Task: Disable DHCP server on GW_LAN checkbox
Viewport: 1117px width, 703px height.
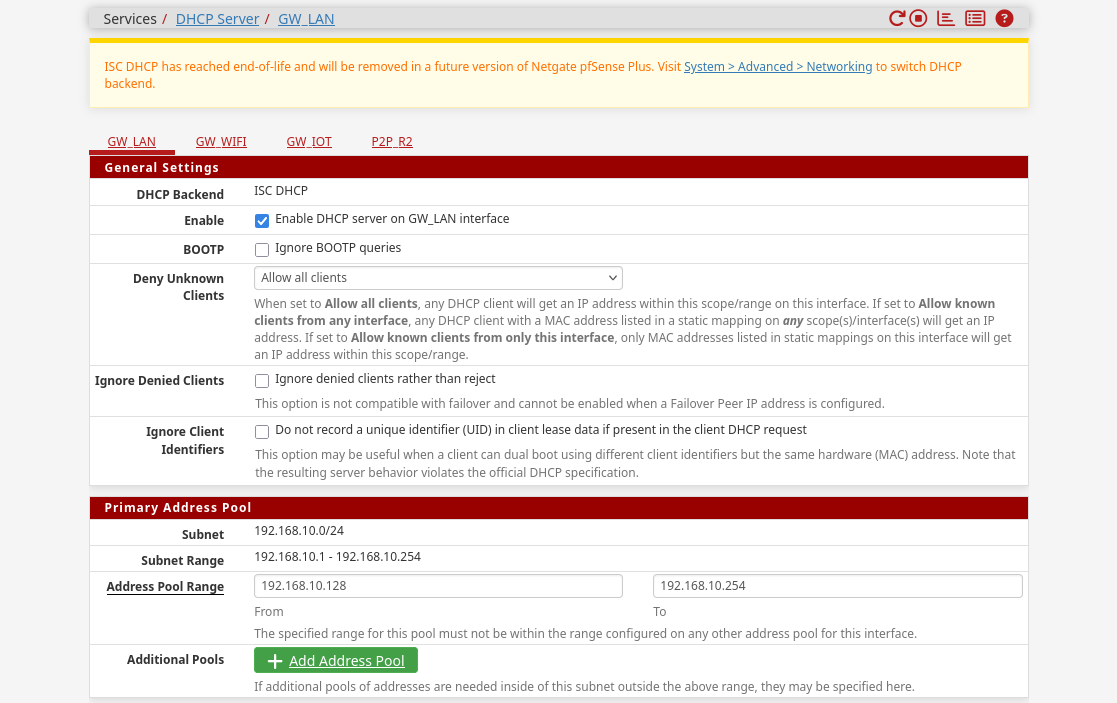Action: pyautogui.click(x=262, y=221)
